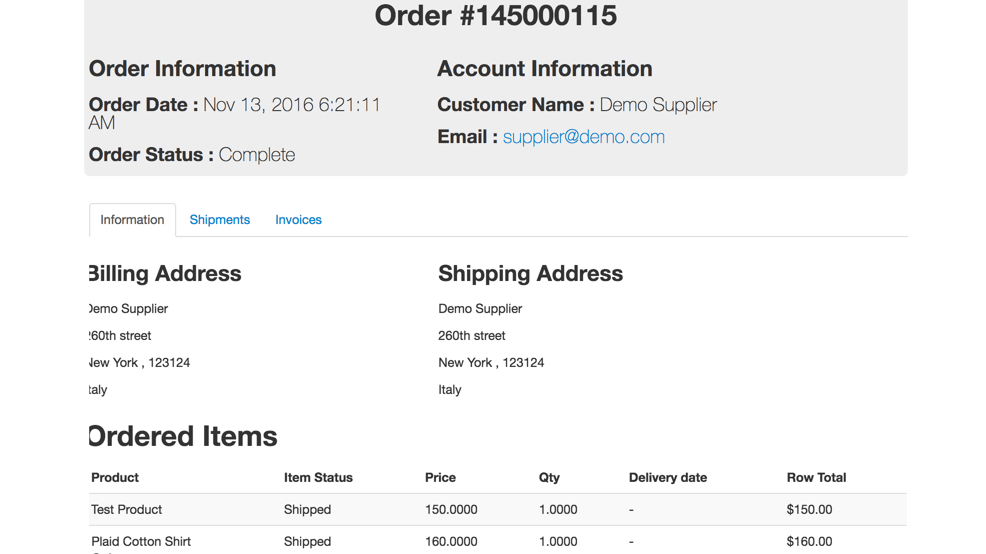Image resolution: width=986 pixels, height=554 pixels.
Task: Click the Qty column header
Action: [549, 478]
